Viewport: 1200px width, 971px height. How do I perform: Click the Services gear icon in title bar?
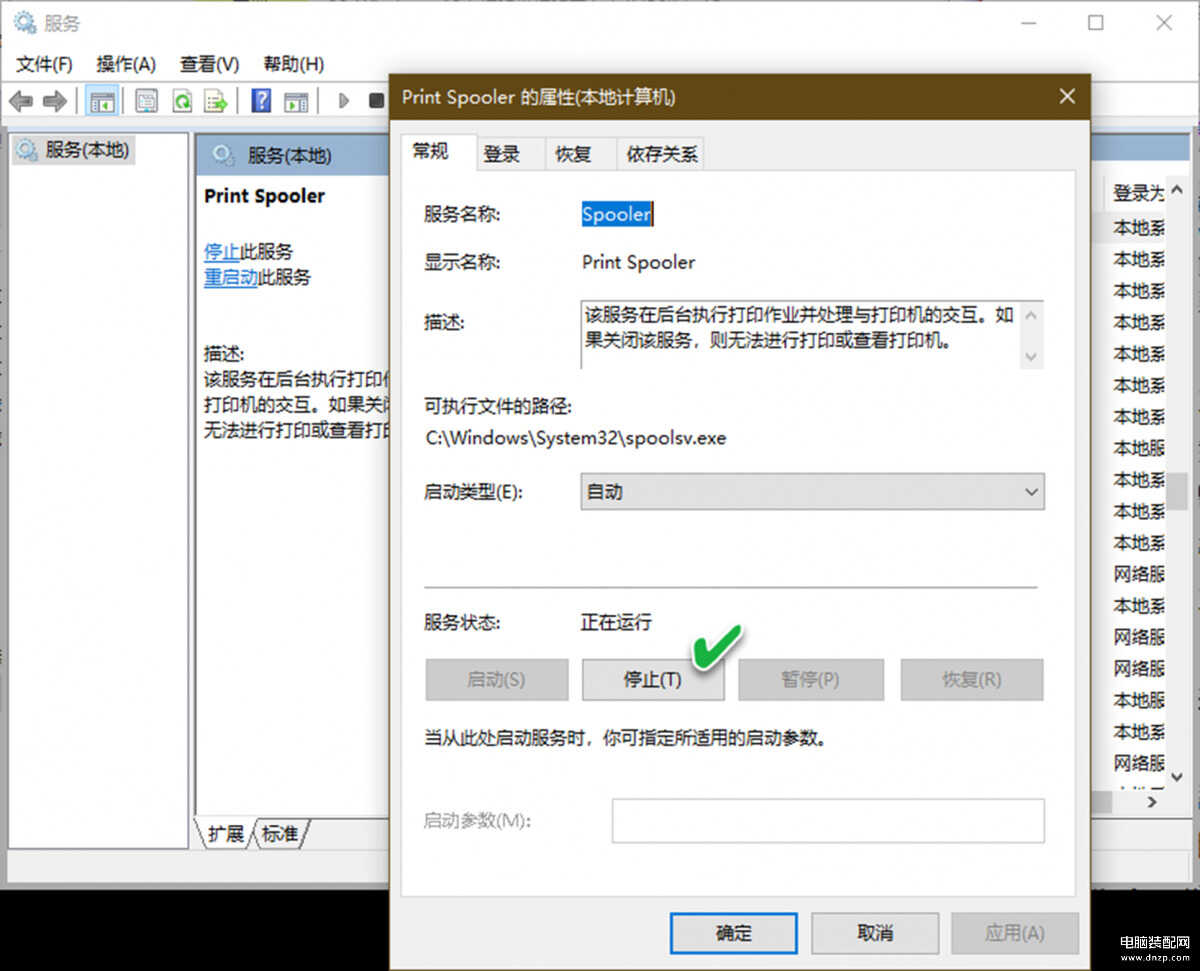(x=25, y=23)
